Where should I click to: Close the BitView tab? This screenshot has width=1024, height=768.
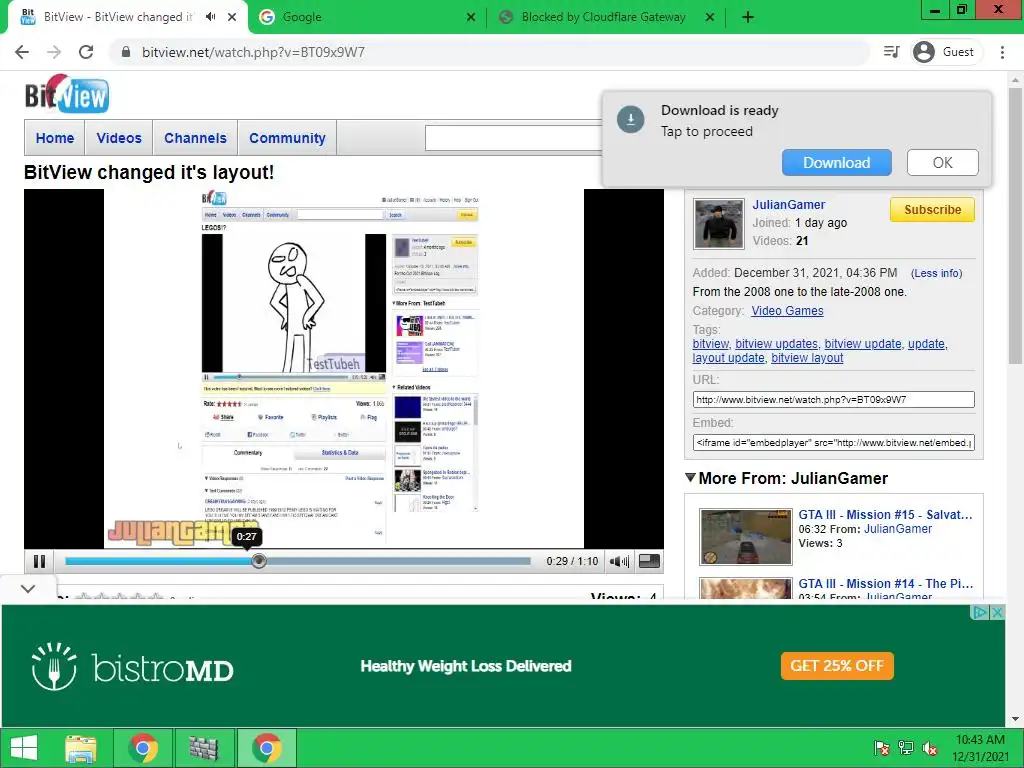coord(232,17)
